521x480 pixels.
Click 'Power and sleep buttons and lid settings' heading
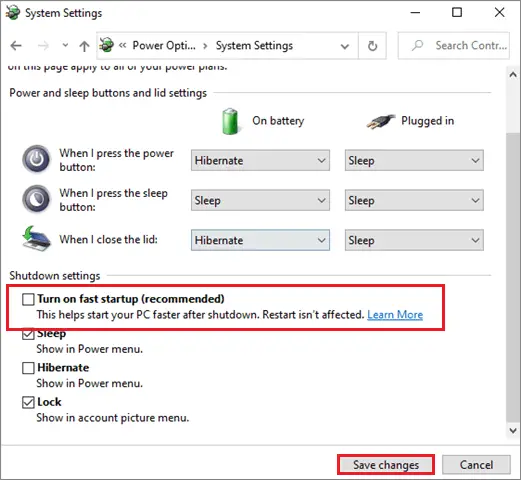[x=108, y=93]
